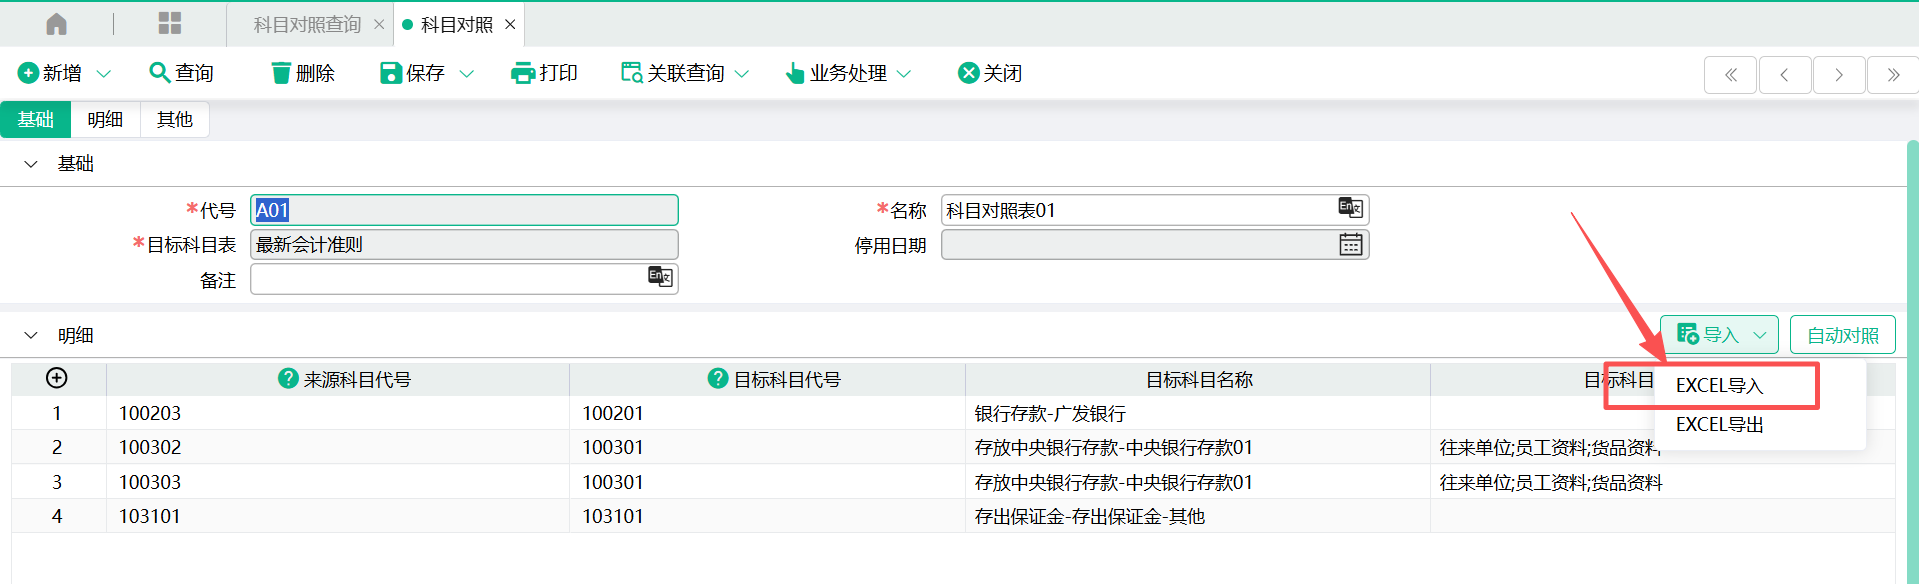Click the 删除 trash toolbar button
This screenshot has height=584, width=1919.
303,73
